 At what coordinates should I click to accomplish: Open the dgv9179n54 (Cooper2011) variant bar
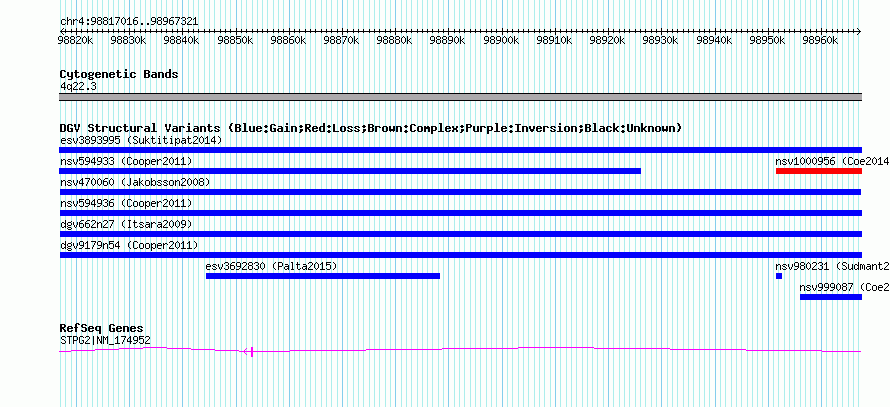click(460, 255)
